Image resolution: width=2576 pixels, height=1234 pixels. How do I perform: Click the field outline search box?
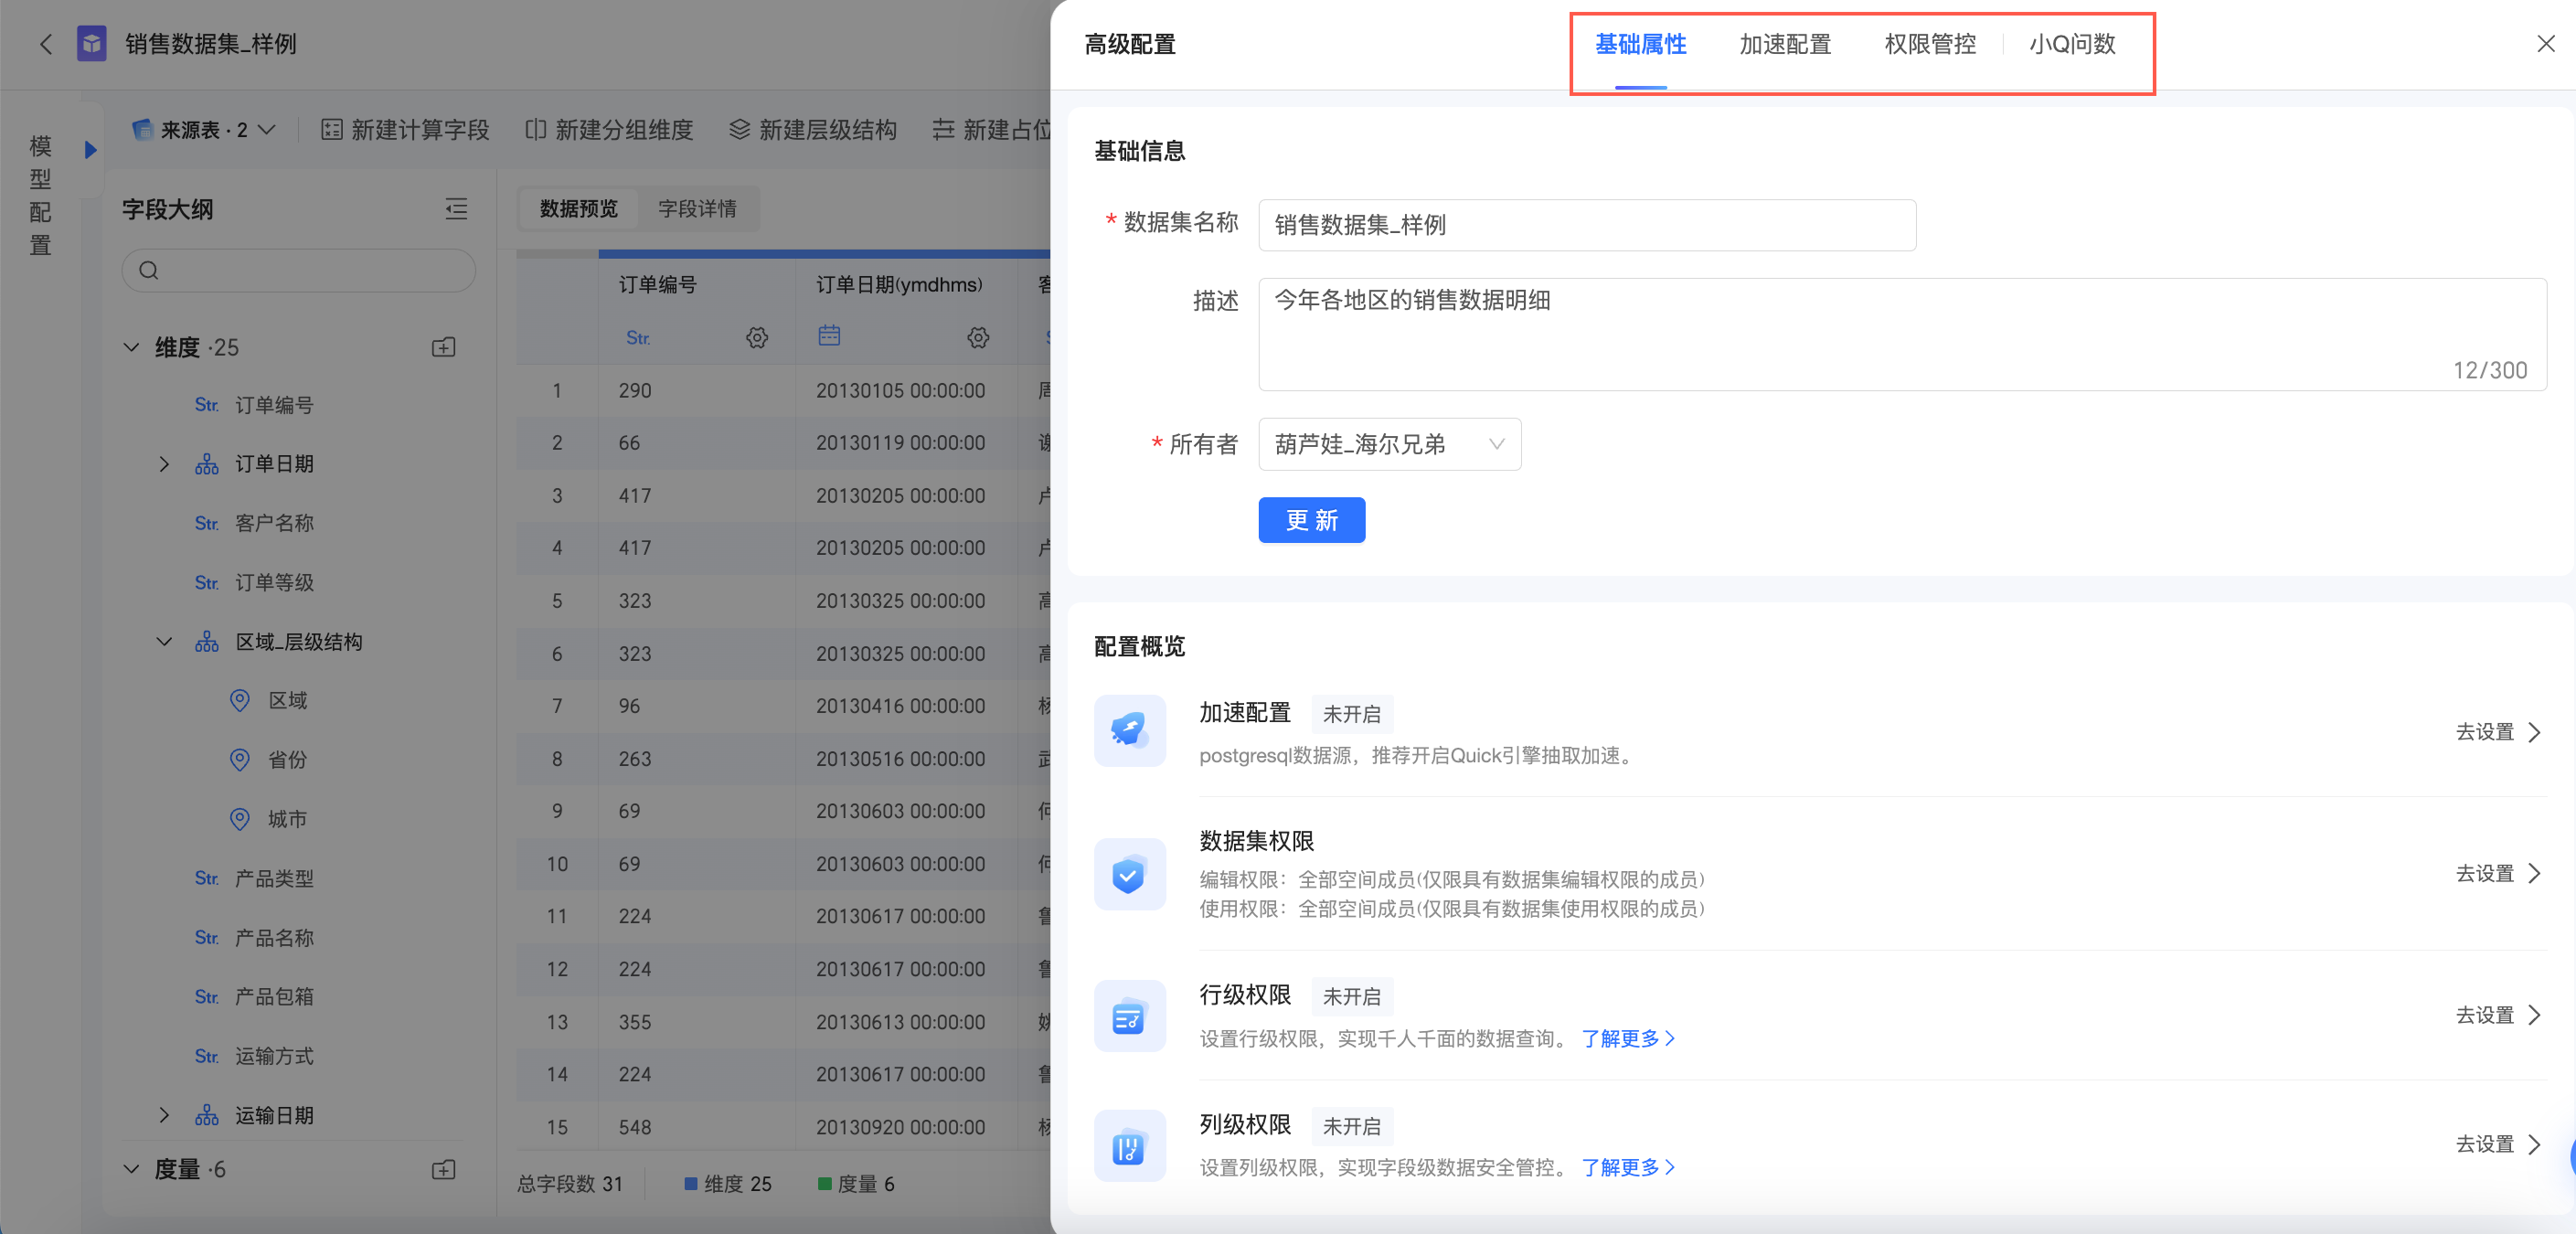click(298, 270)
